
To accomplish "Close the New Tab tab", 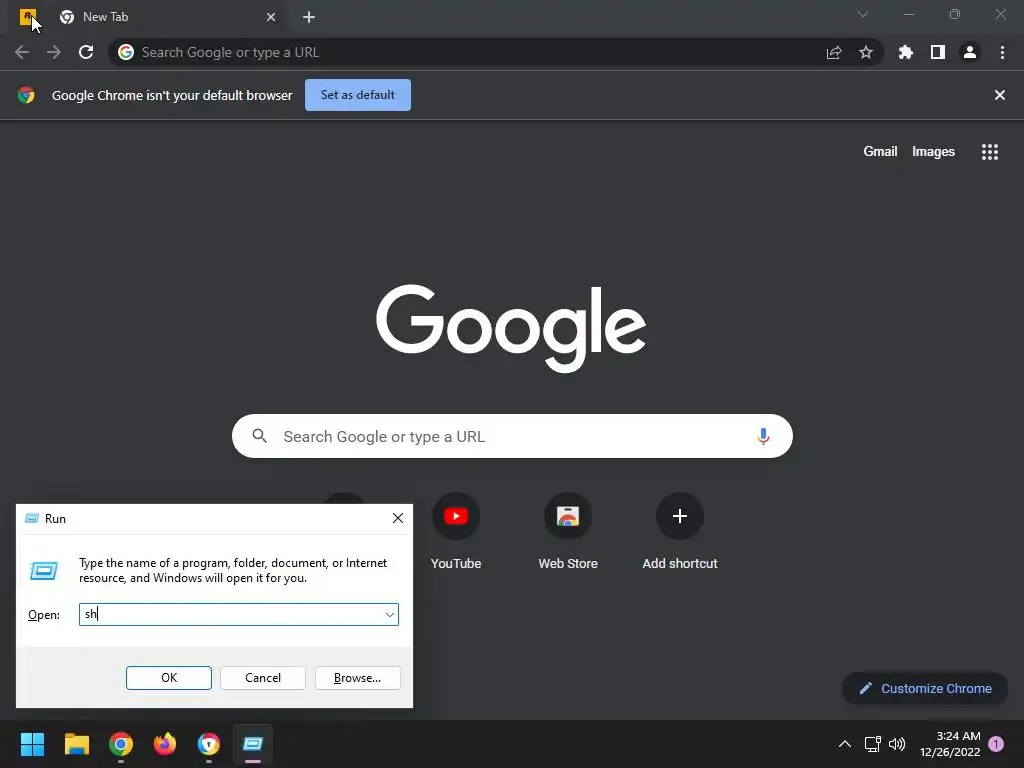I will (271, 17).
